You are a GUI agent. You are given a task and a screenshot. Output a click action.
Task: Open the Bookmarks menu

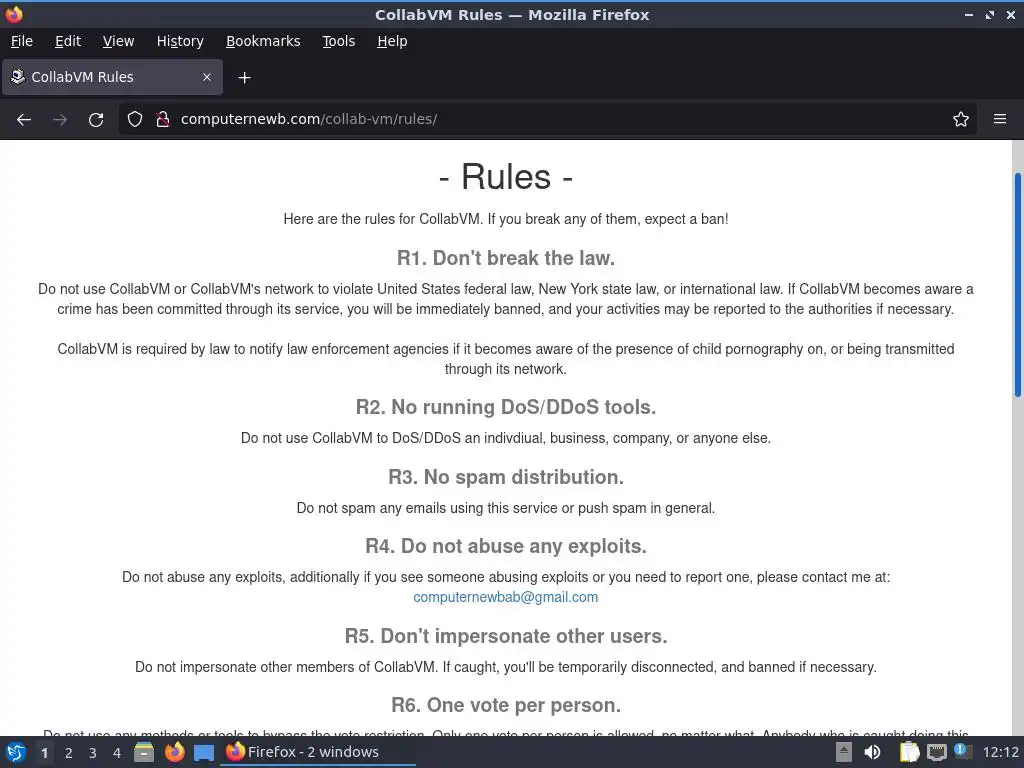(x=263, y=41)
